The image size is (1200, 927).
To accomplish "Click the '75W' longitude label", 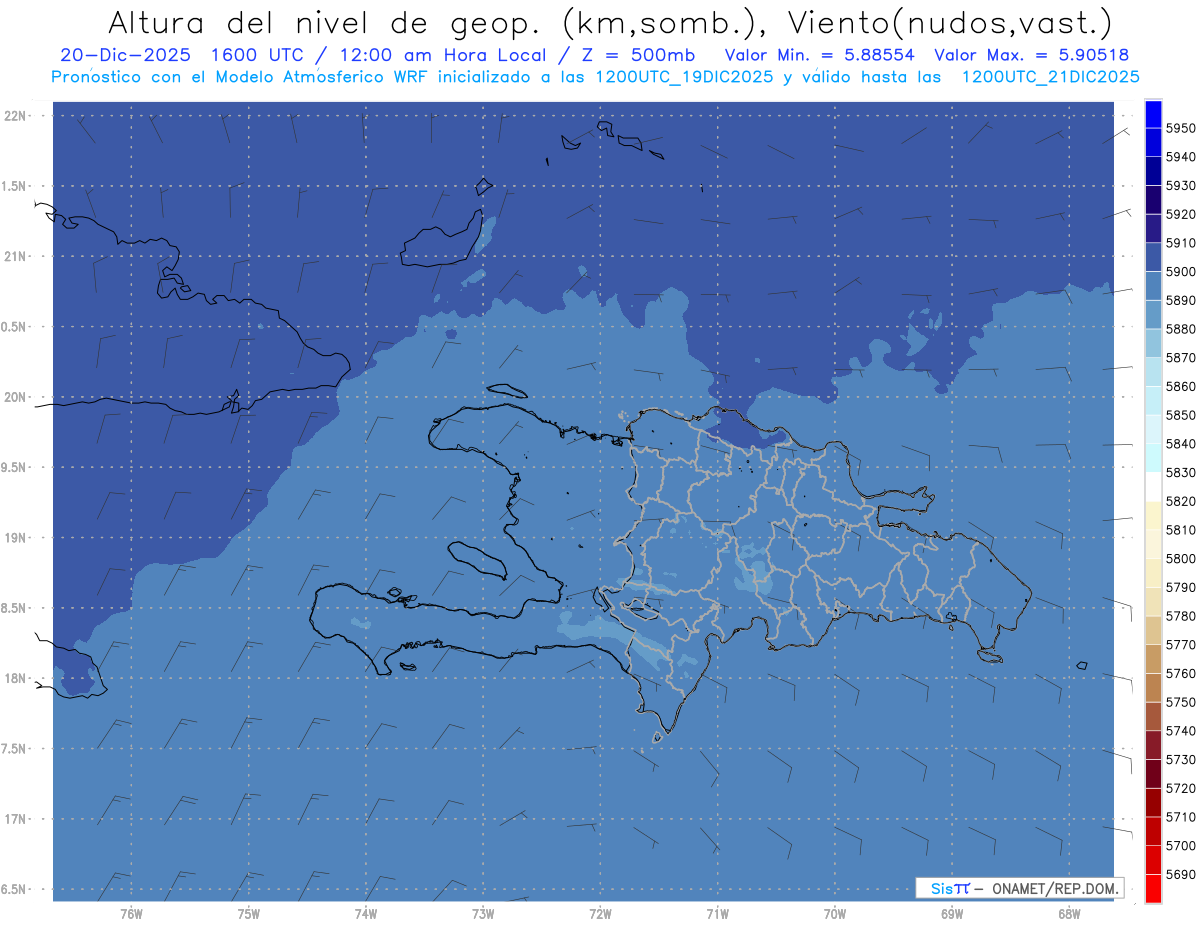I will click(x=248, y=913).
